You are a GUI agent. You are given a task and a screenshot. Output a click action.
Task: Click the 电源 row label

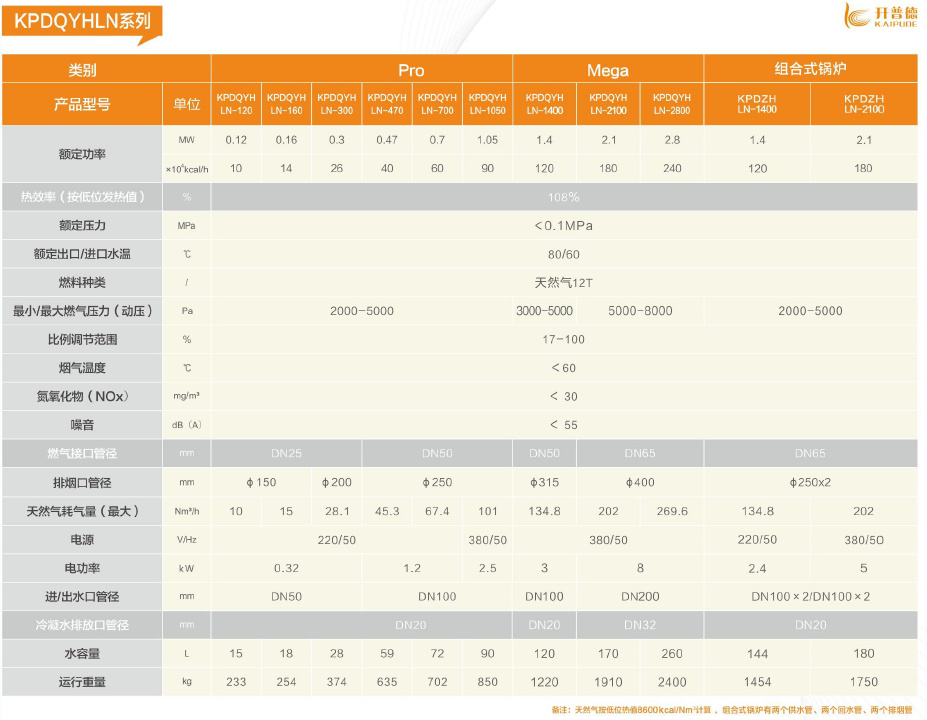point(82,540)
